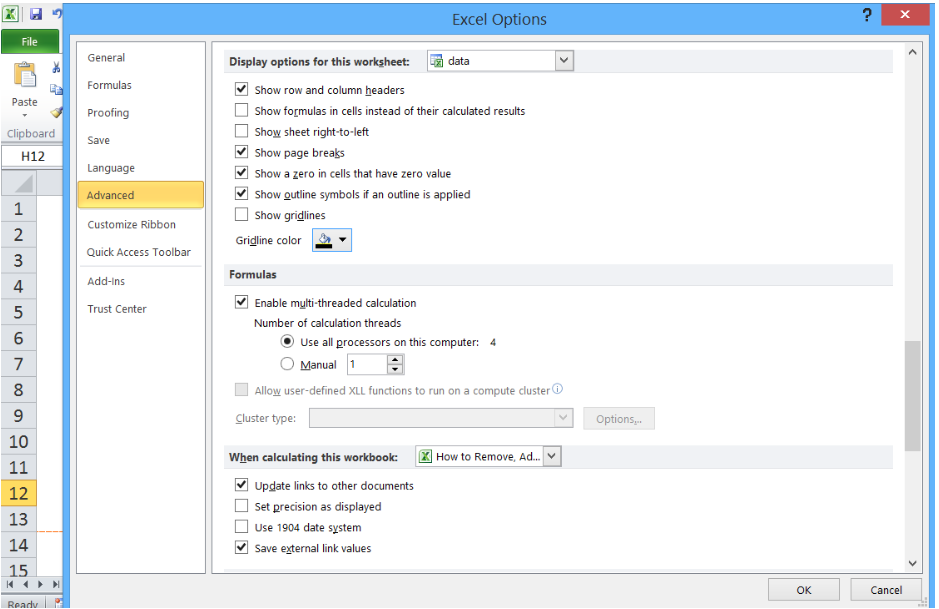Click the manual threads number field
The width and height of the screenshot is (939, 609).
(x=367, y=364)
